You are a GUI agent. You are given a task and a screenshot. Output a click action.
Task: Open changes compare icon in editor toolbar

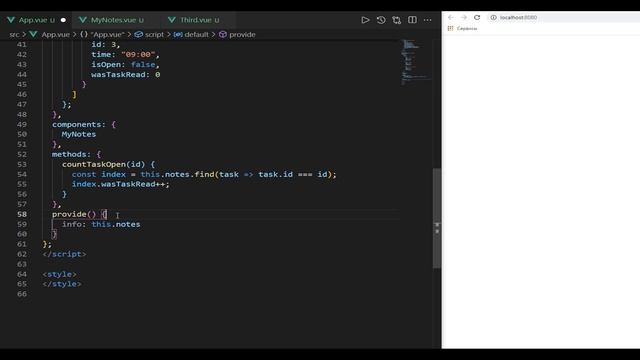pyautogui.click(x=397, y=20)
